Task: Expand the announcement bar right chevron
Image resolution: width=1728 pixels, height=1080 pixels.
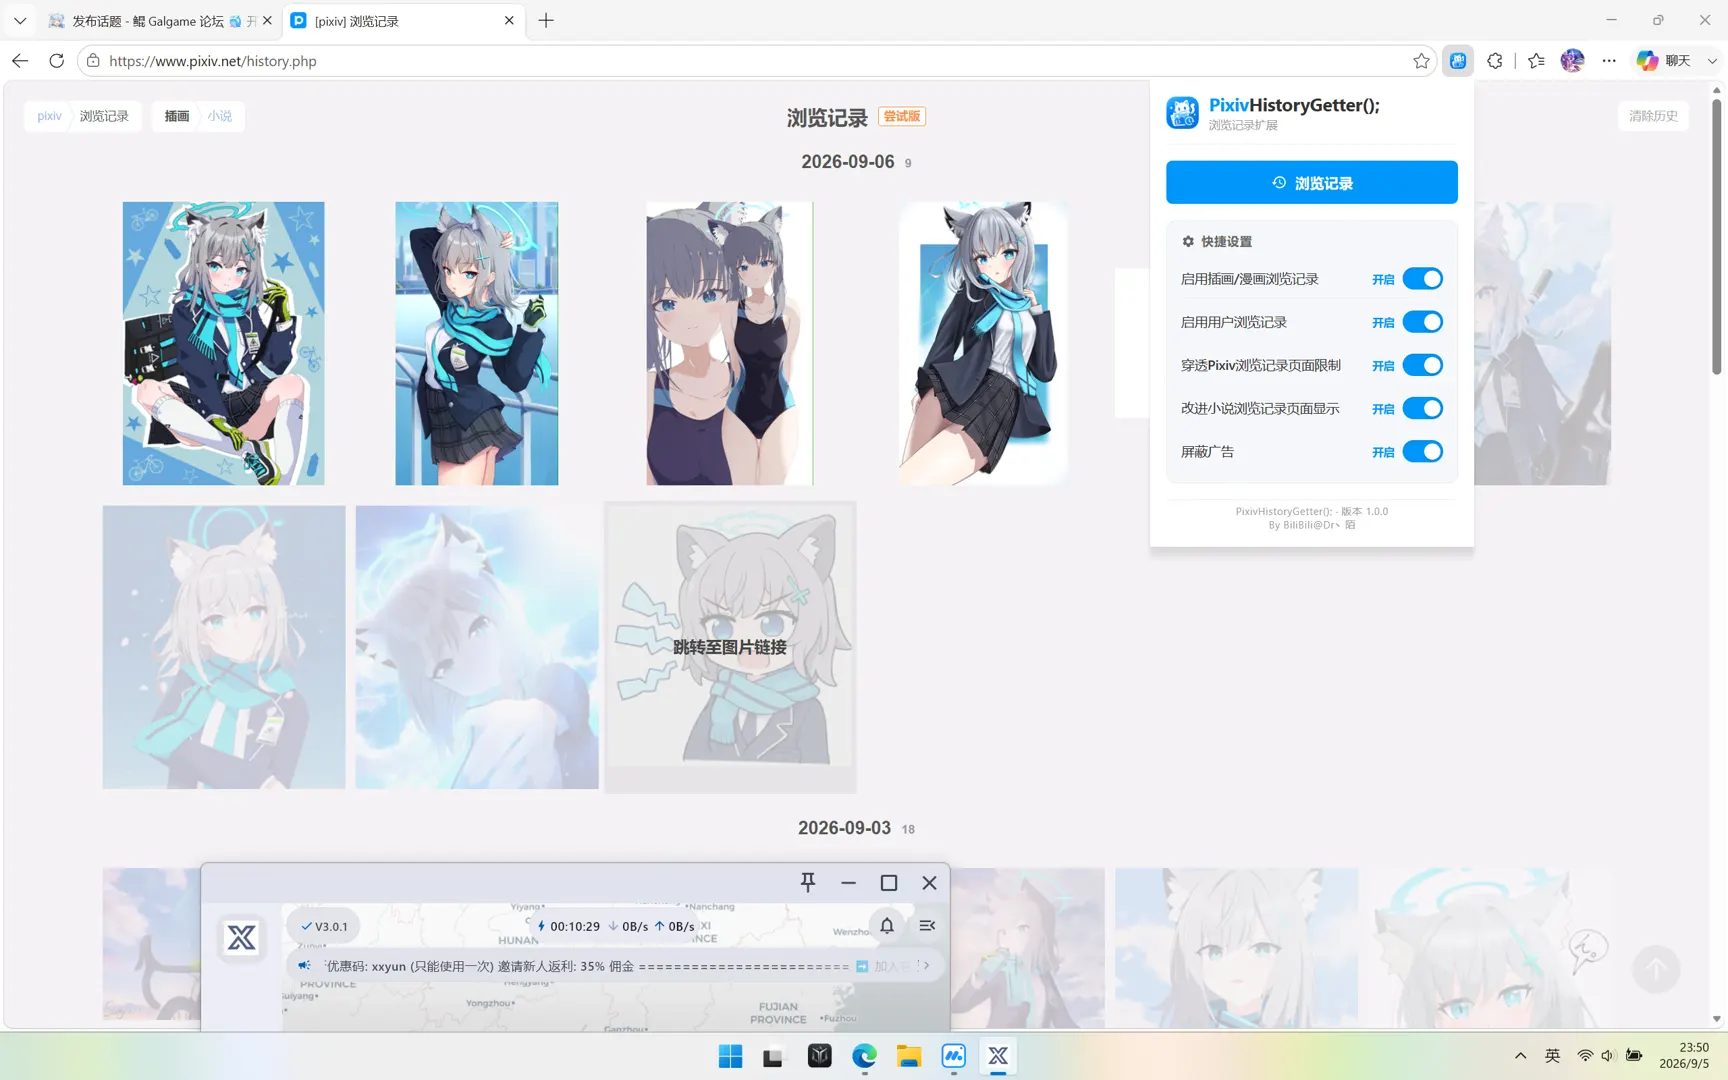Action: coord(927,966)
